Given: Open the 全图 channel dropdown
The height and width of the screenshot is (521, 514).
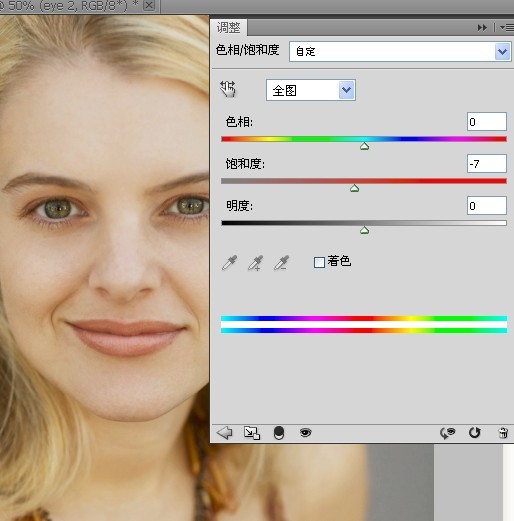Looking at the screenshot, I should coord(311,90).
